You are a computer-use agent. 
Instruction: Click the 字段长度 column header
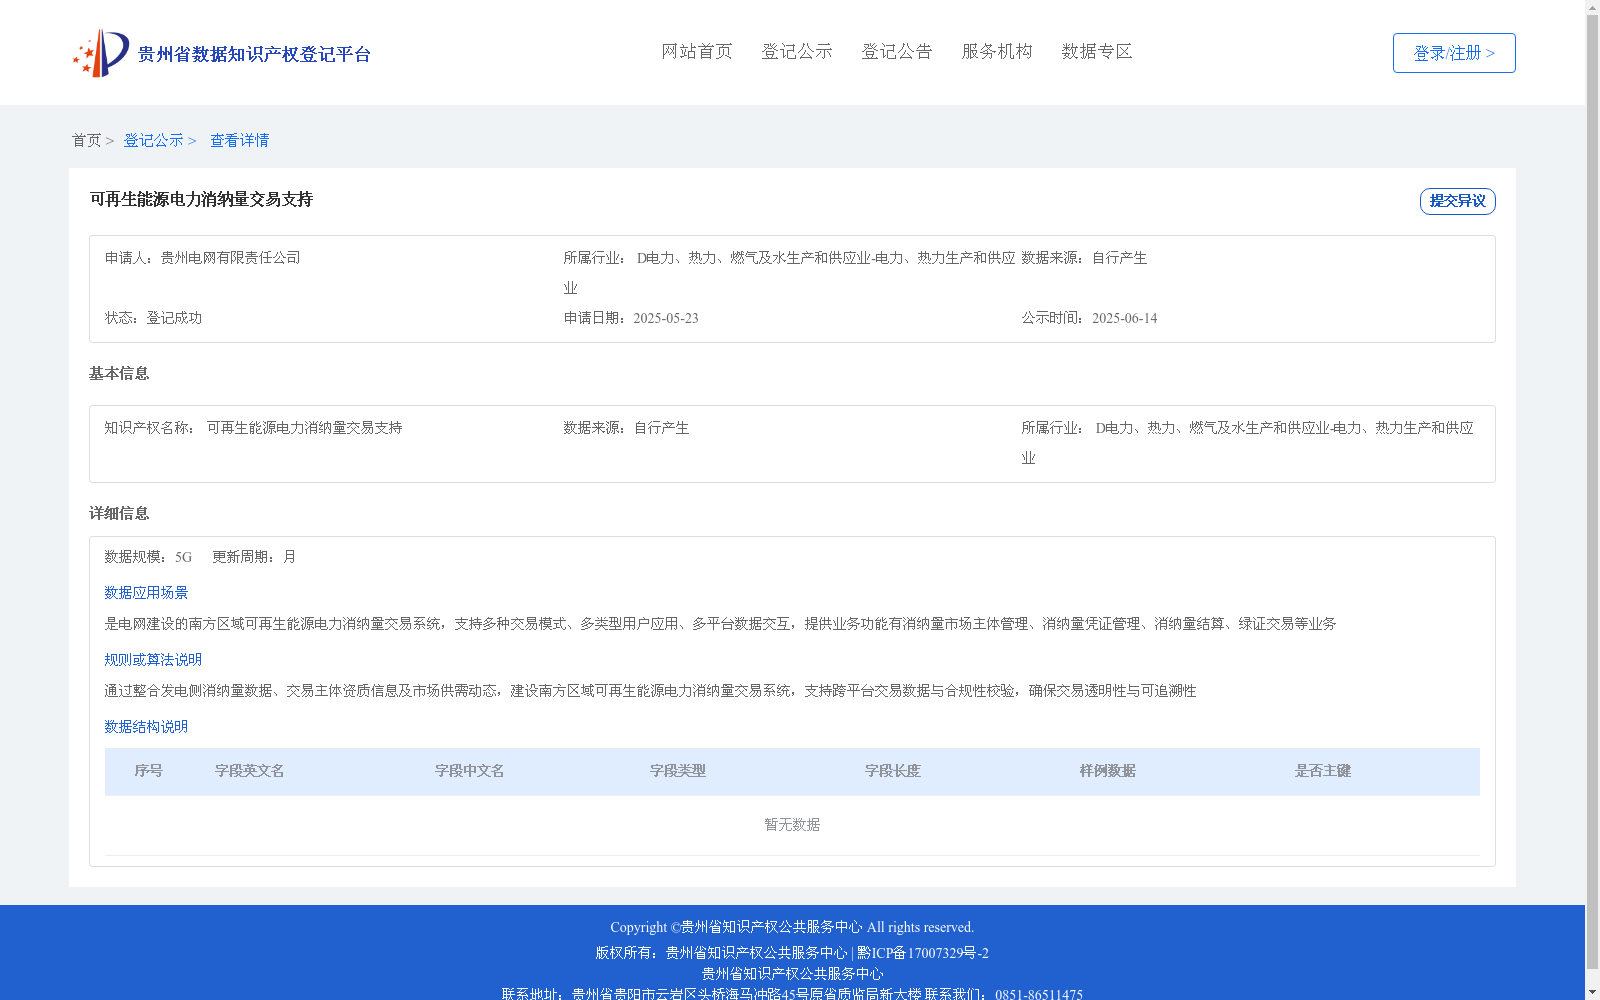click(892, 771)
